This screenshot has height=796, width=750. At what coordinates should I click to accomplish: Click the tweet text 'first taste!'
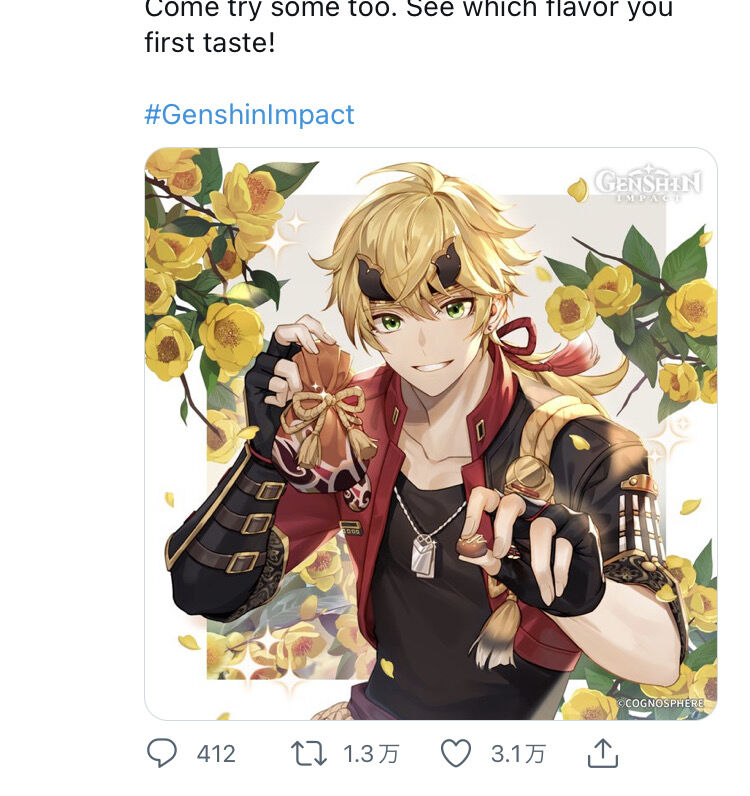(x=209, y=43)
